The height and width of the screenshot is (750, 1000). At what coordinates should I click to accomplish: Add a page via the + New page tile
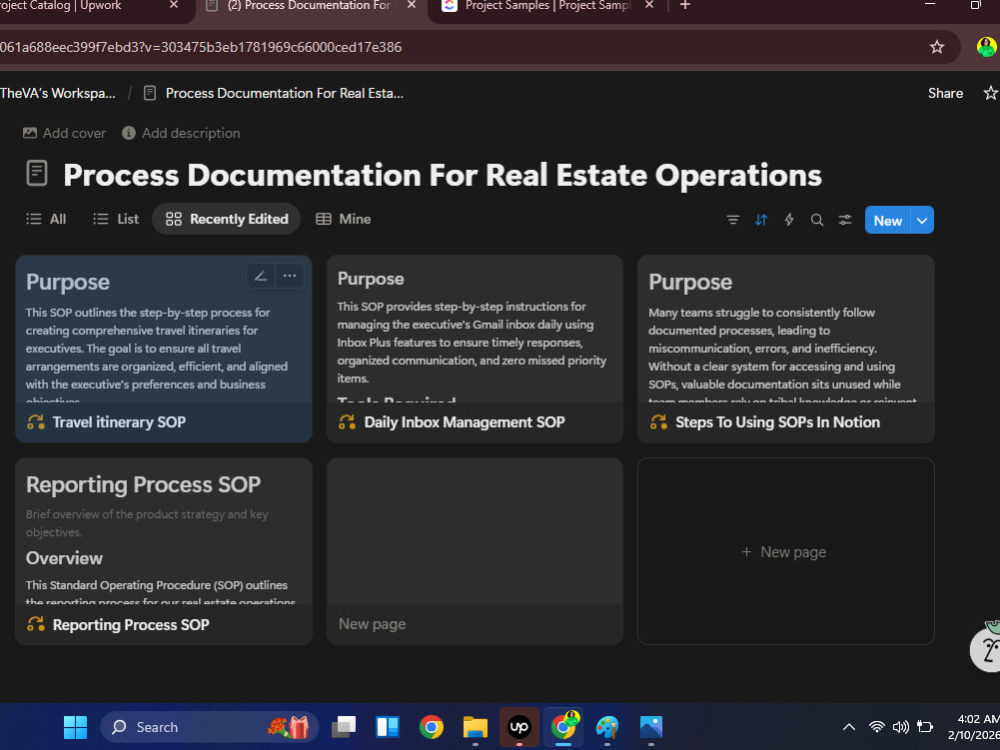786,552
